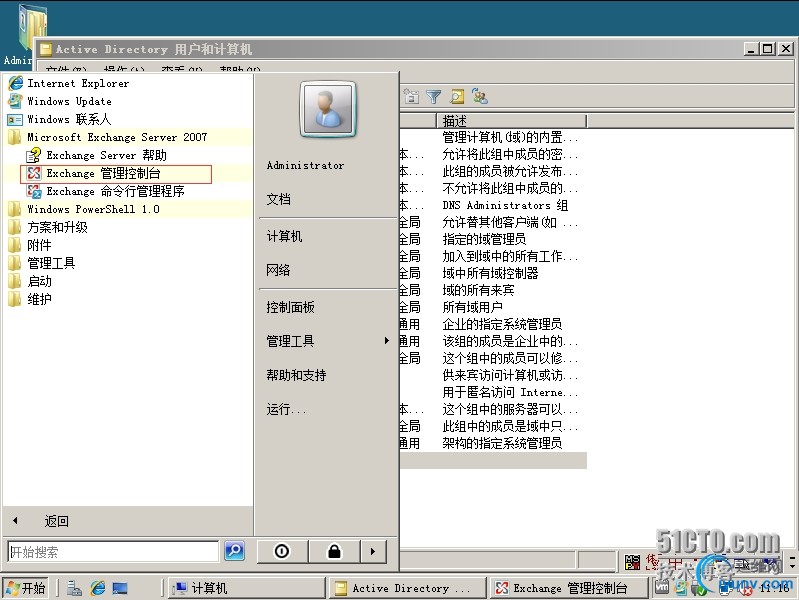The height and width of the screenshot is (600, 799).
Task: Select the row 域中所有域控制器
Action: (490, 273)
